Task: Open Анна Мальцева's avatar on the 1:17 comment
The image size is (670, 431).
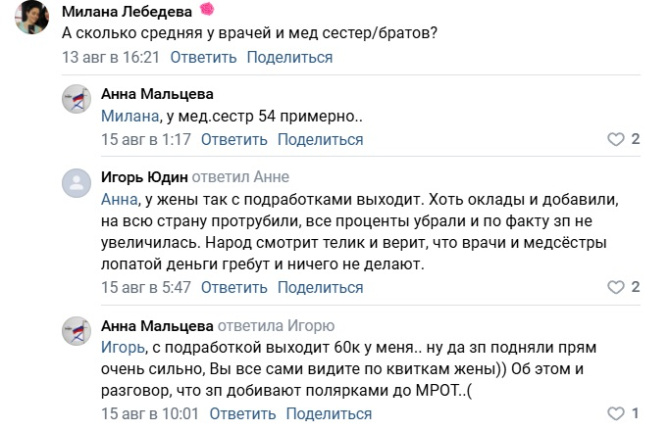Action: pyautogui.click(x=77, y=98)
